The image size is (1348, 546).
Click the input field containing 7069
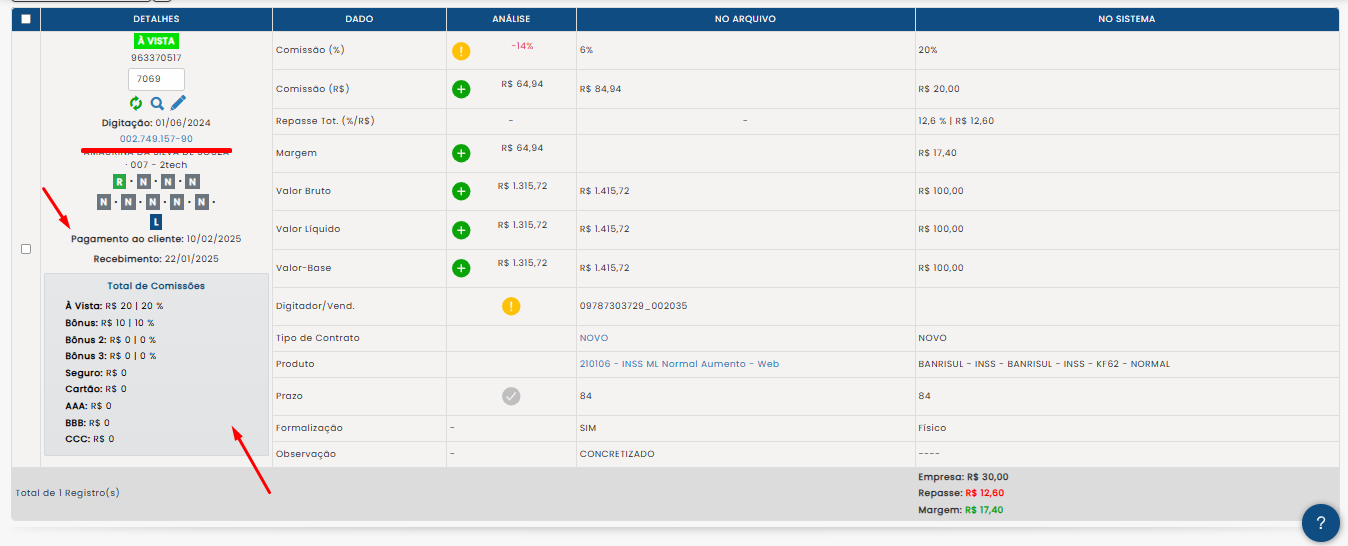[156, 79]
